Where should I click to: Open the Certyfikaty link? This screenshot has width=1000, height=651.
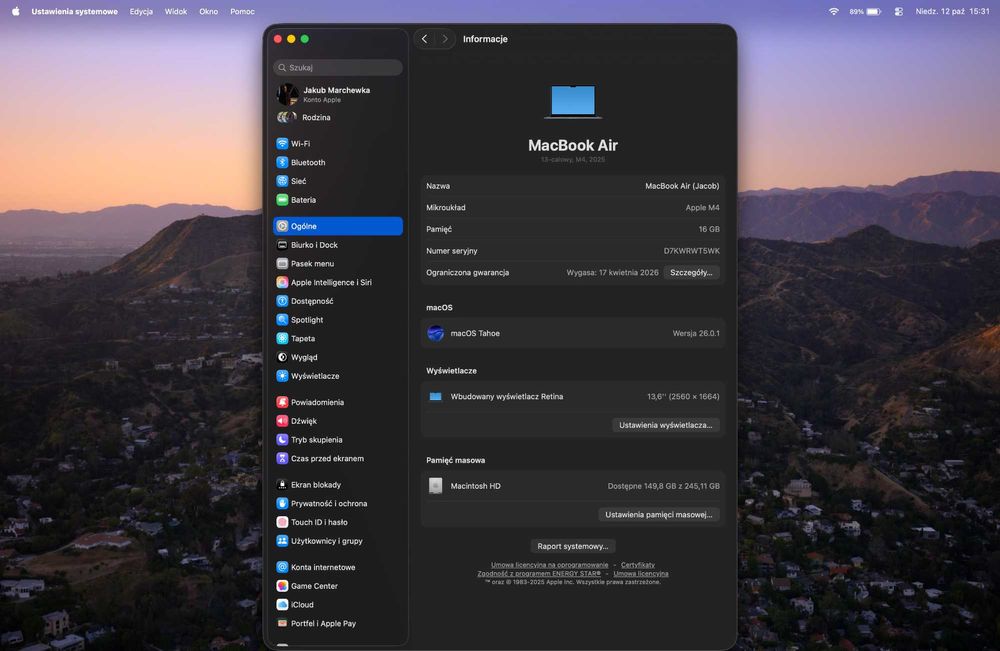pyautogui.click(x=638, y=565)
